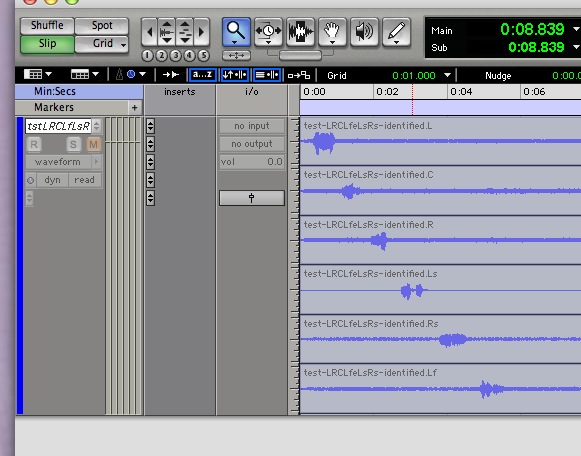The height and width of the screenshot is (456, 581).
Task: Select the Trimmer tool
Action: tap(268, 32)
